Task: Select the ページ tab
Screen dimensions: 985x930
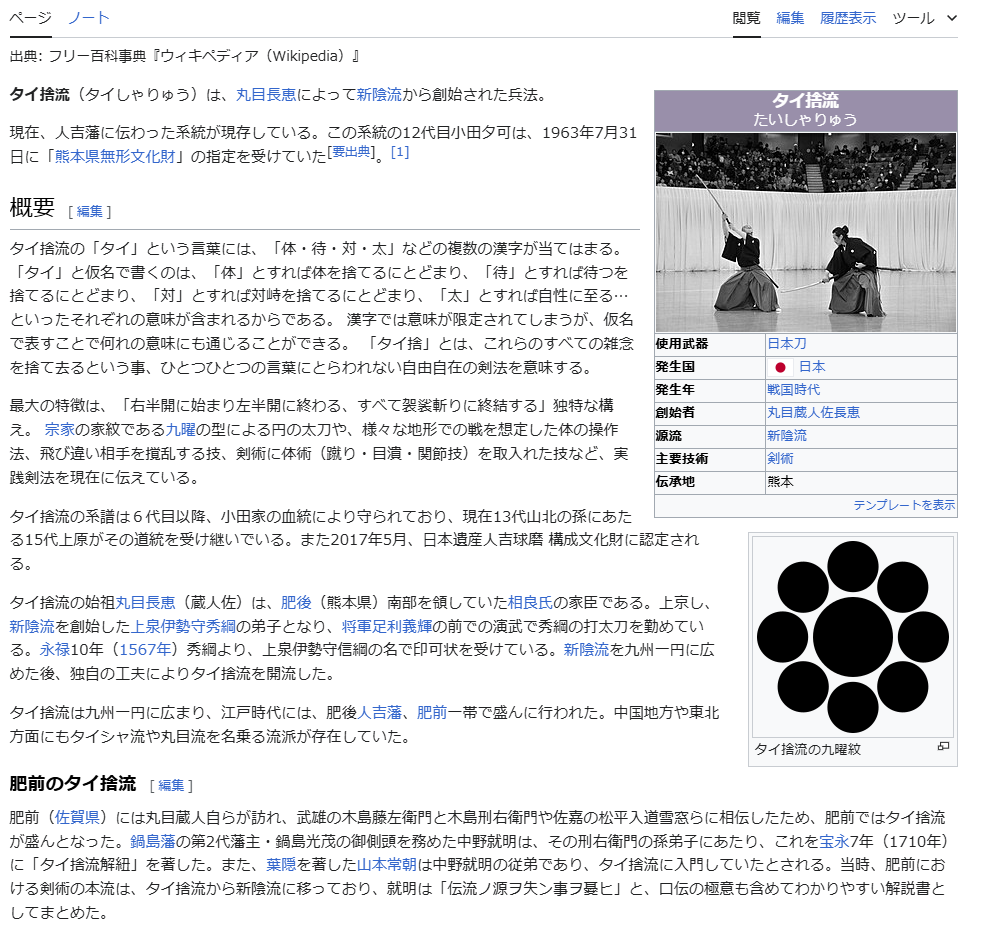Action: click(30, 18)
